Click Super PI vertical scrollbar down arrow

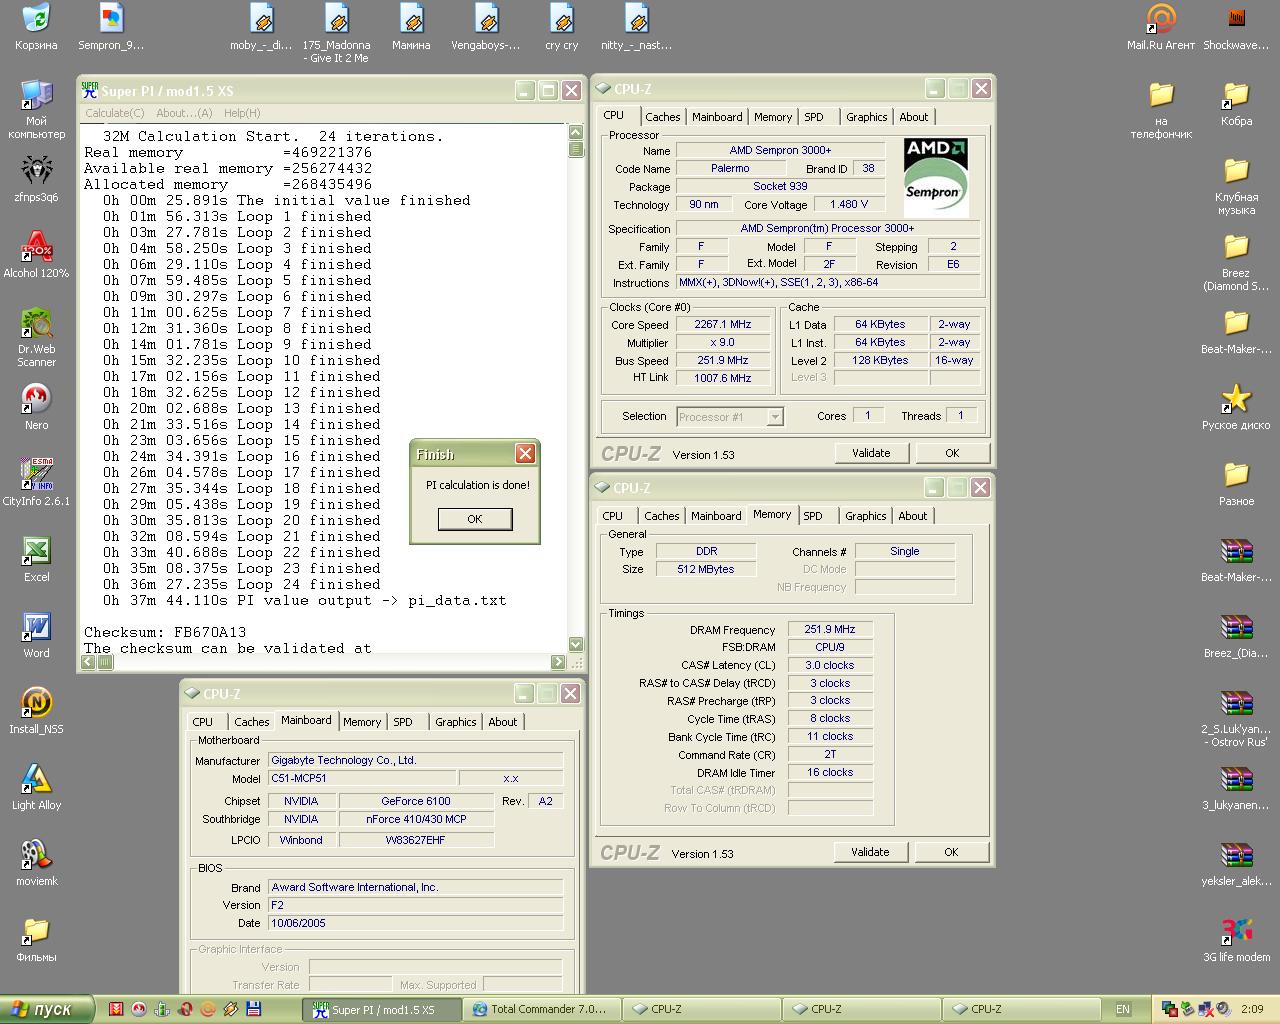[x=576, y=644]
